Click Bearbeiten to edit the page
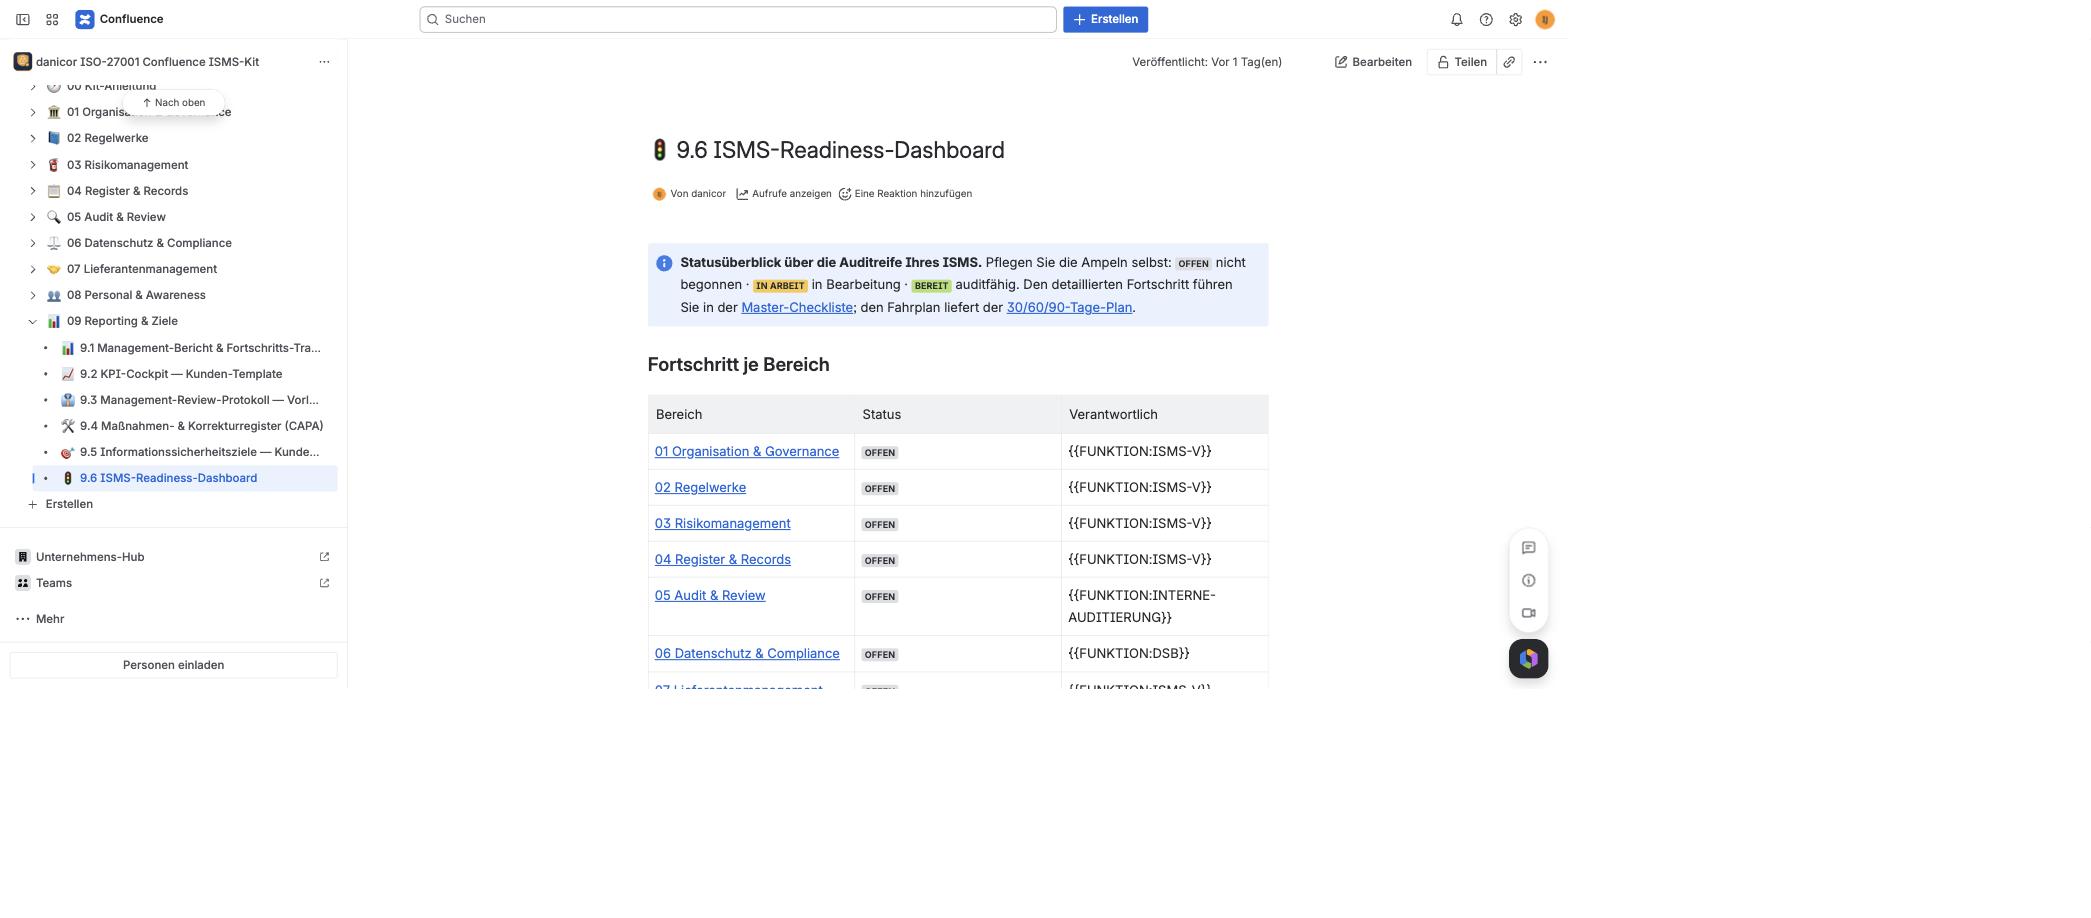2091x918 pixels. [1373, 62]
